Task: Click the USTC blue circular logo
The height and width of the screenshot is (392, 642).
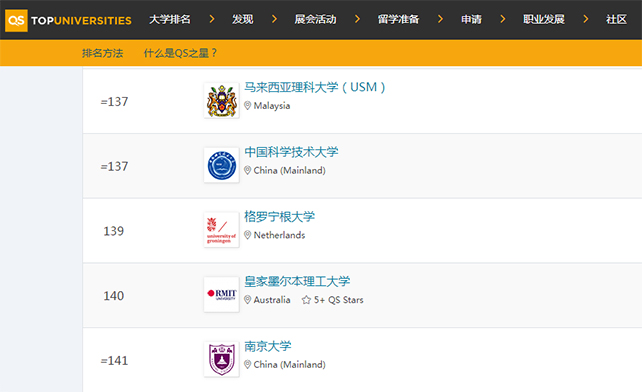Action: [x=222, y=165]
